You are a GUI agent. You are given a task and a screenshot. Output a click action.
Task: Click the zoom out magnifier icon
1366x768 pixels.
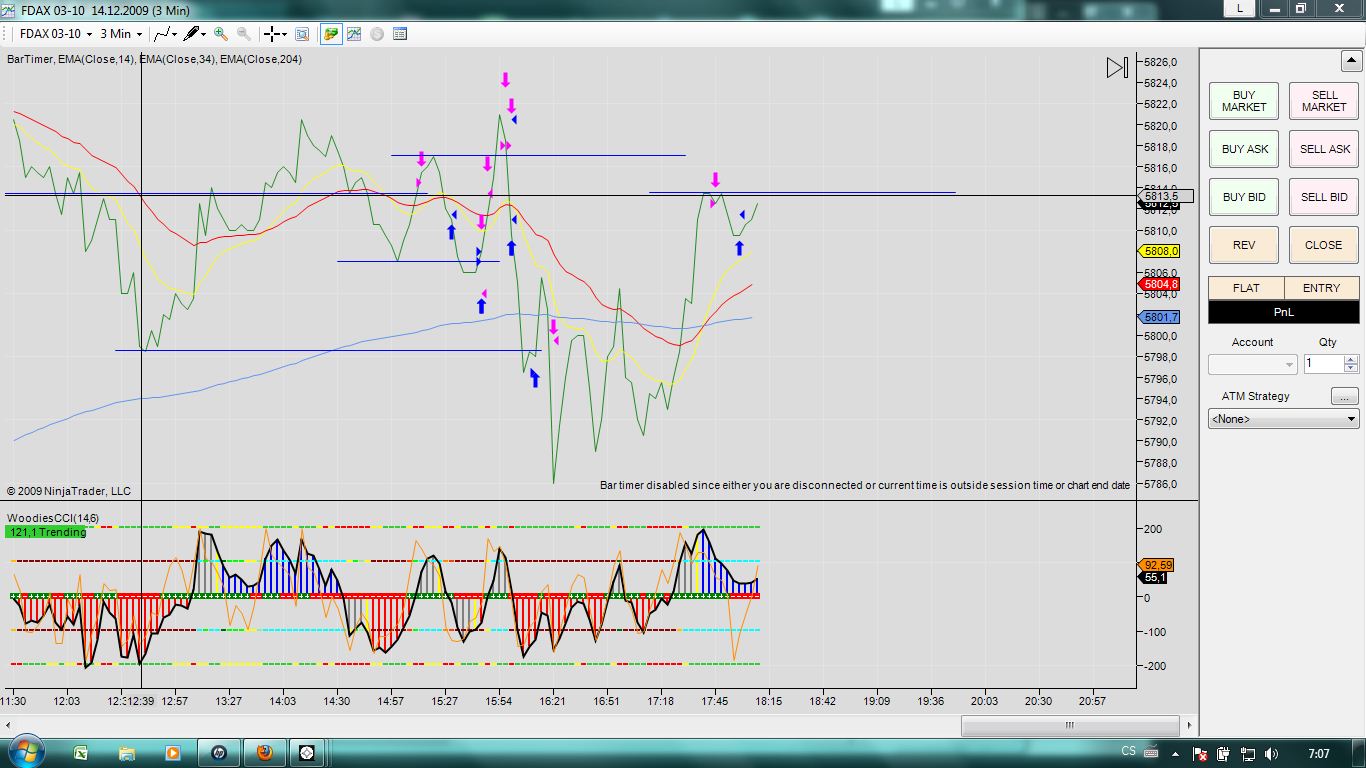[244, 34]
